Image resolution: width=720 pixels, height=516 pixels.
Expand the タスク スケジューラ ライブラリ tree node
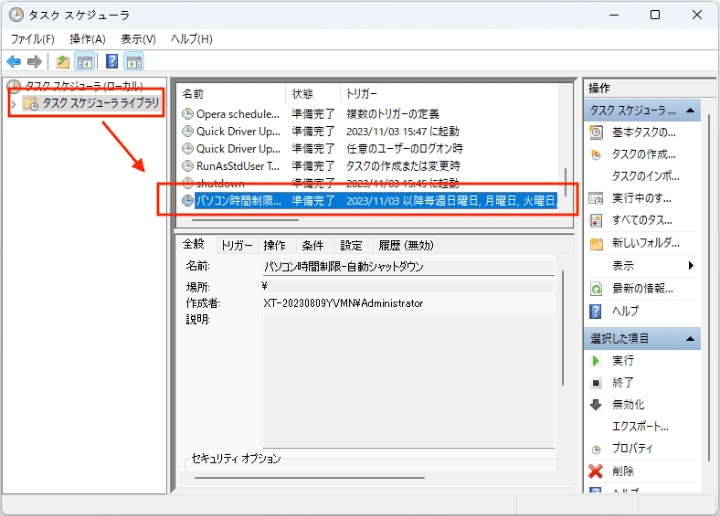click(x=13, y=104)
